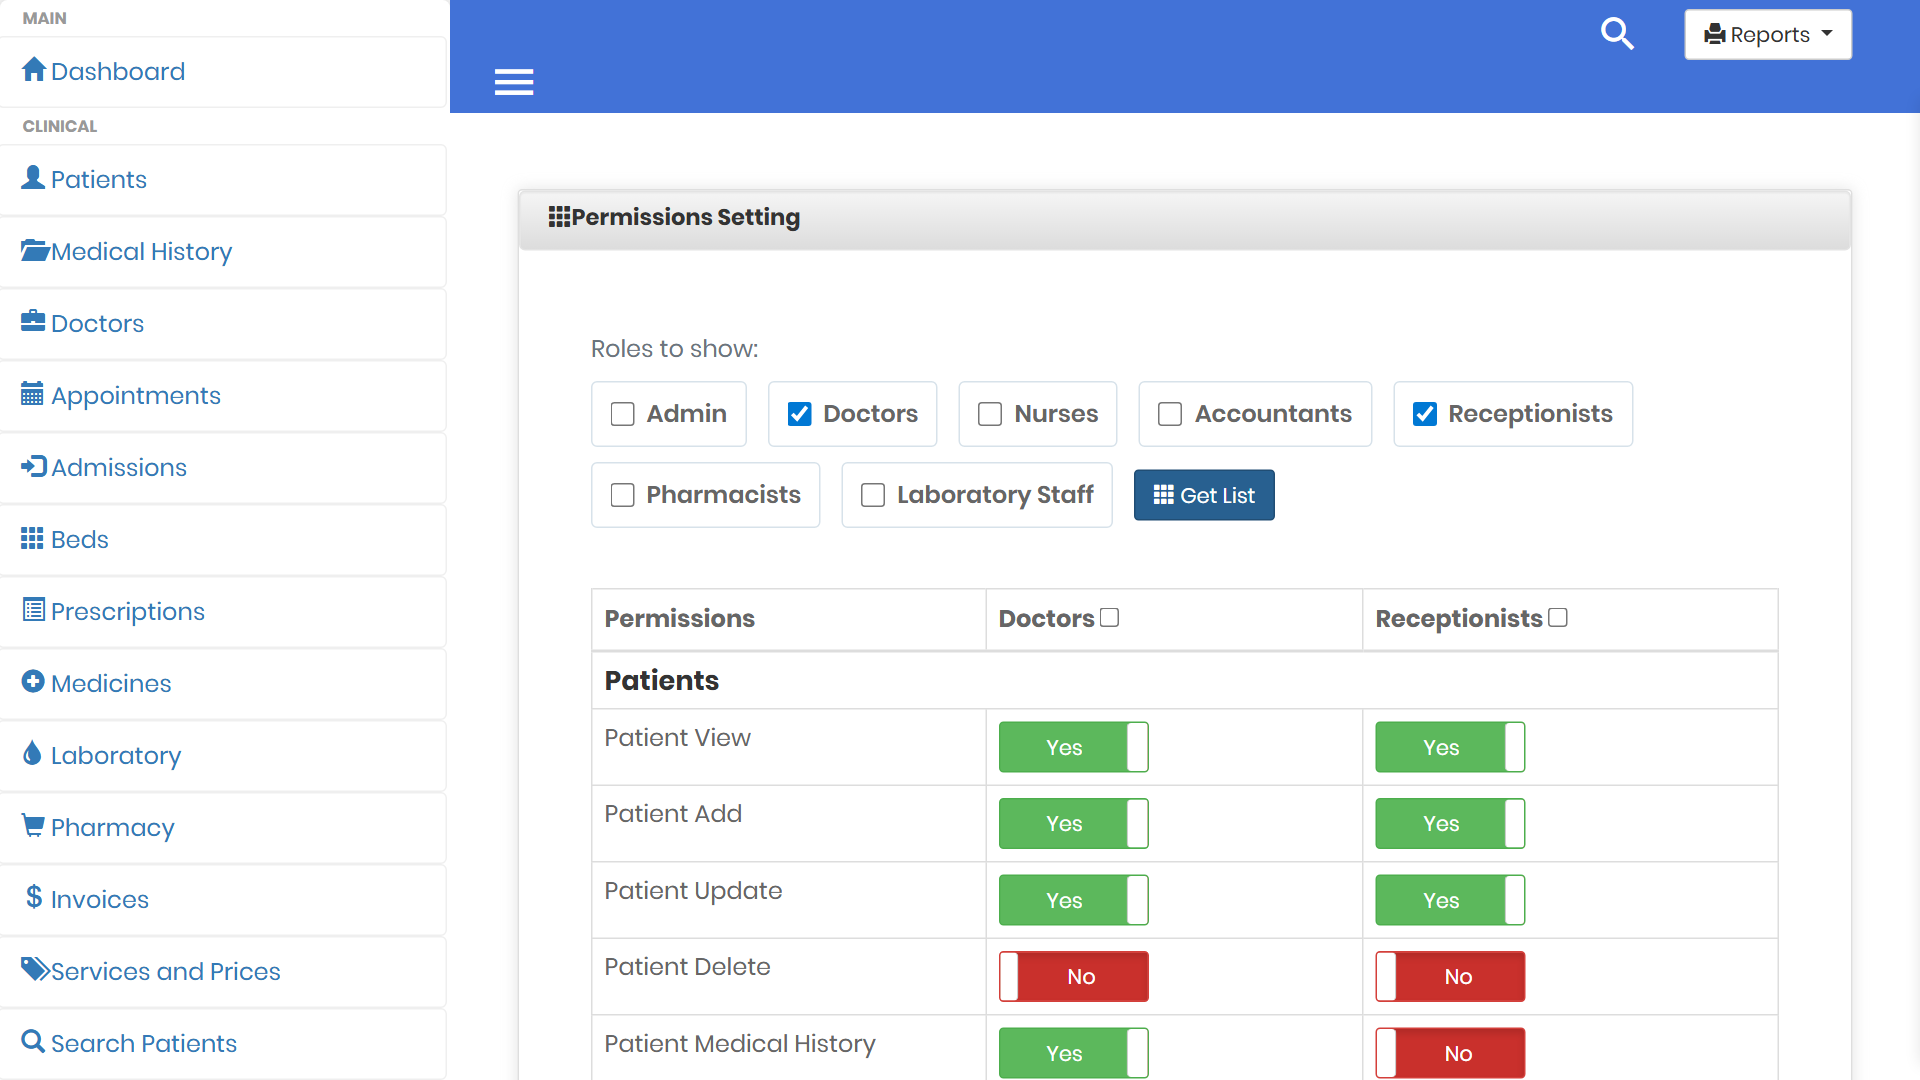Navigate to Doctors in the sidebar
Viewport: 1920px width, 1080px height.
pyautogui.click(x=223, y=323)
